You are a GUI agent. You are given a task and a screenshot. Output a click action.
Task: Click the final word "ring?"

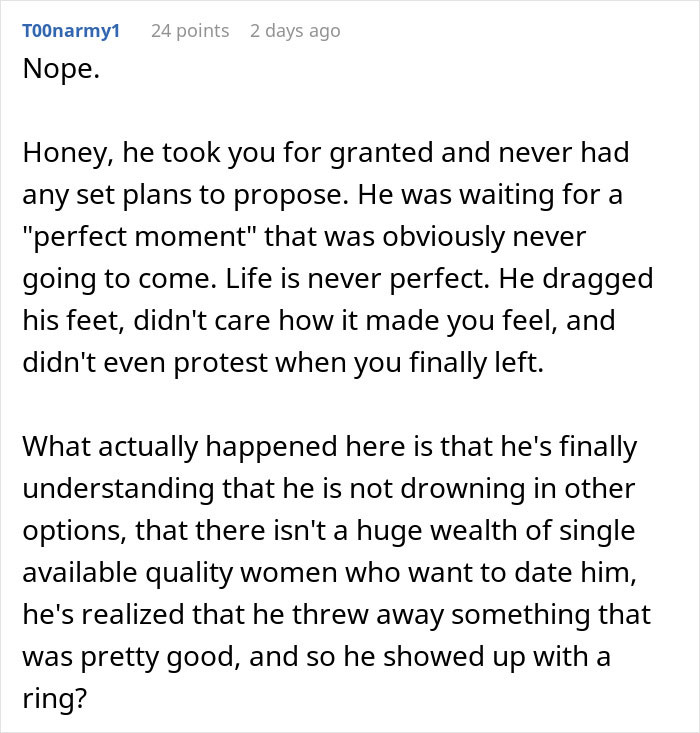(50, 695)
